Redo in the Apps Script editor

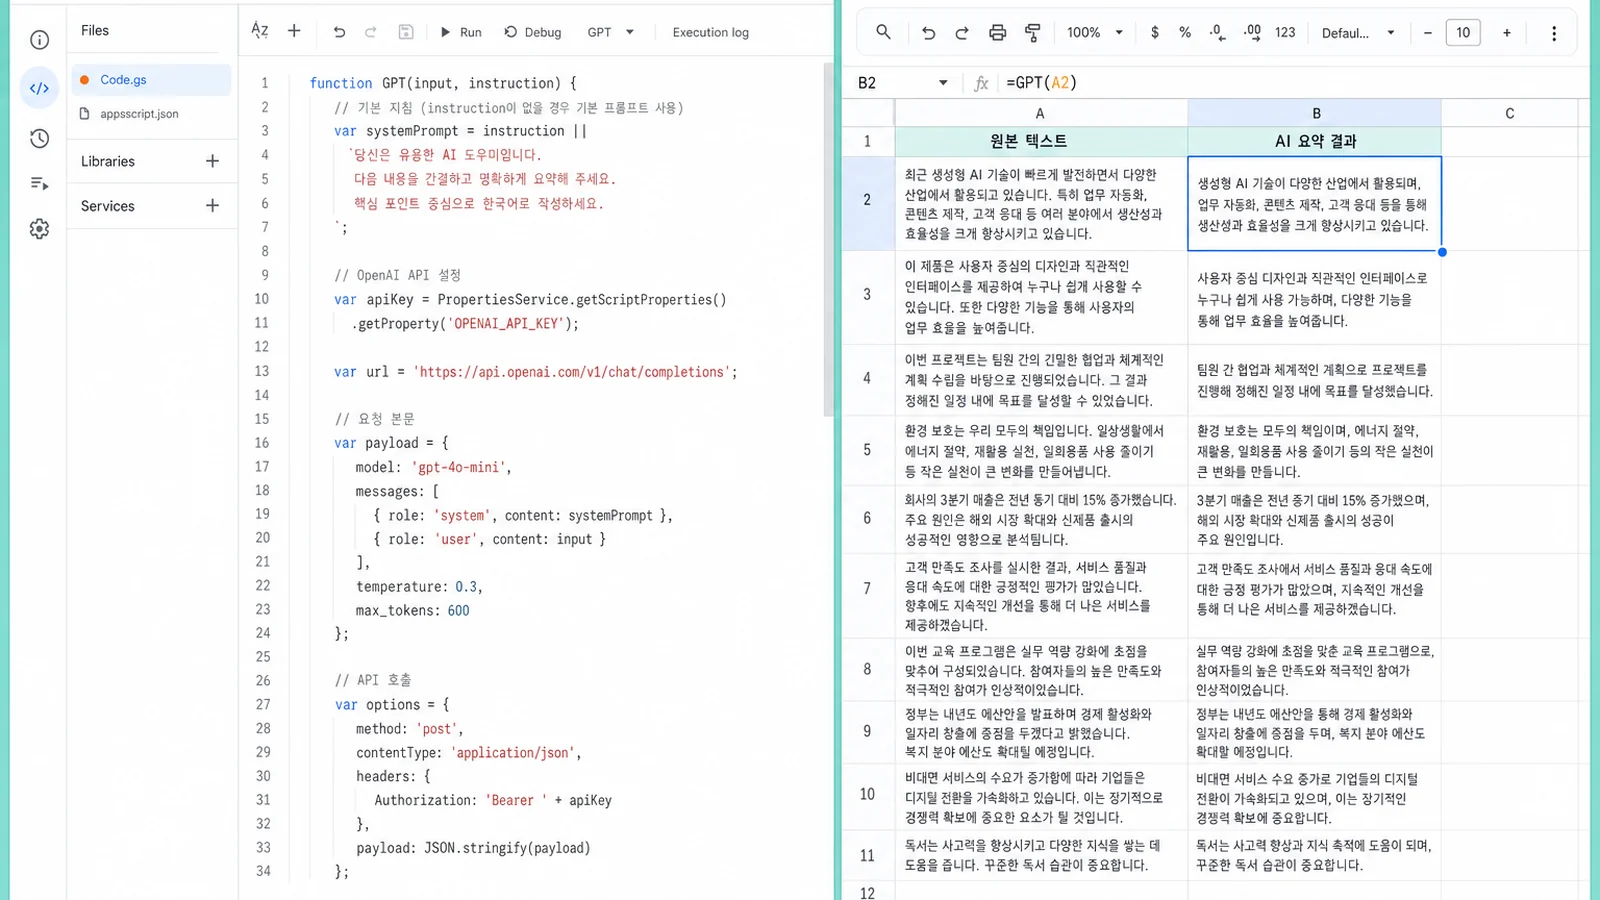click(x=371, y=32)
